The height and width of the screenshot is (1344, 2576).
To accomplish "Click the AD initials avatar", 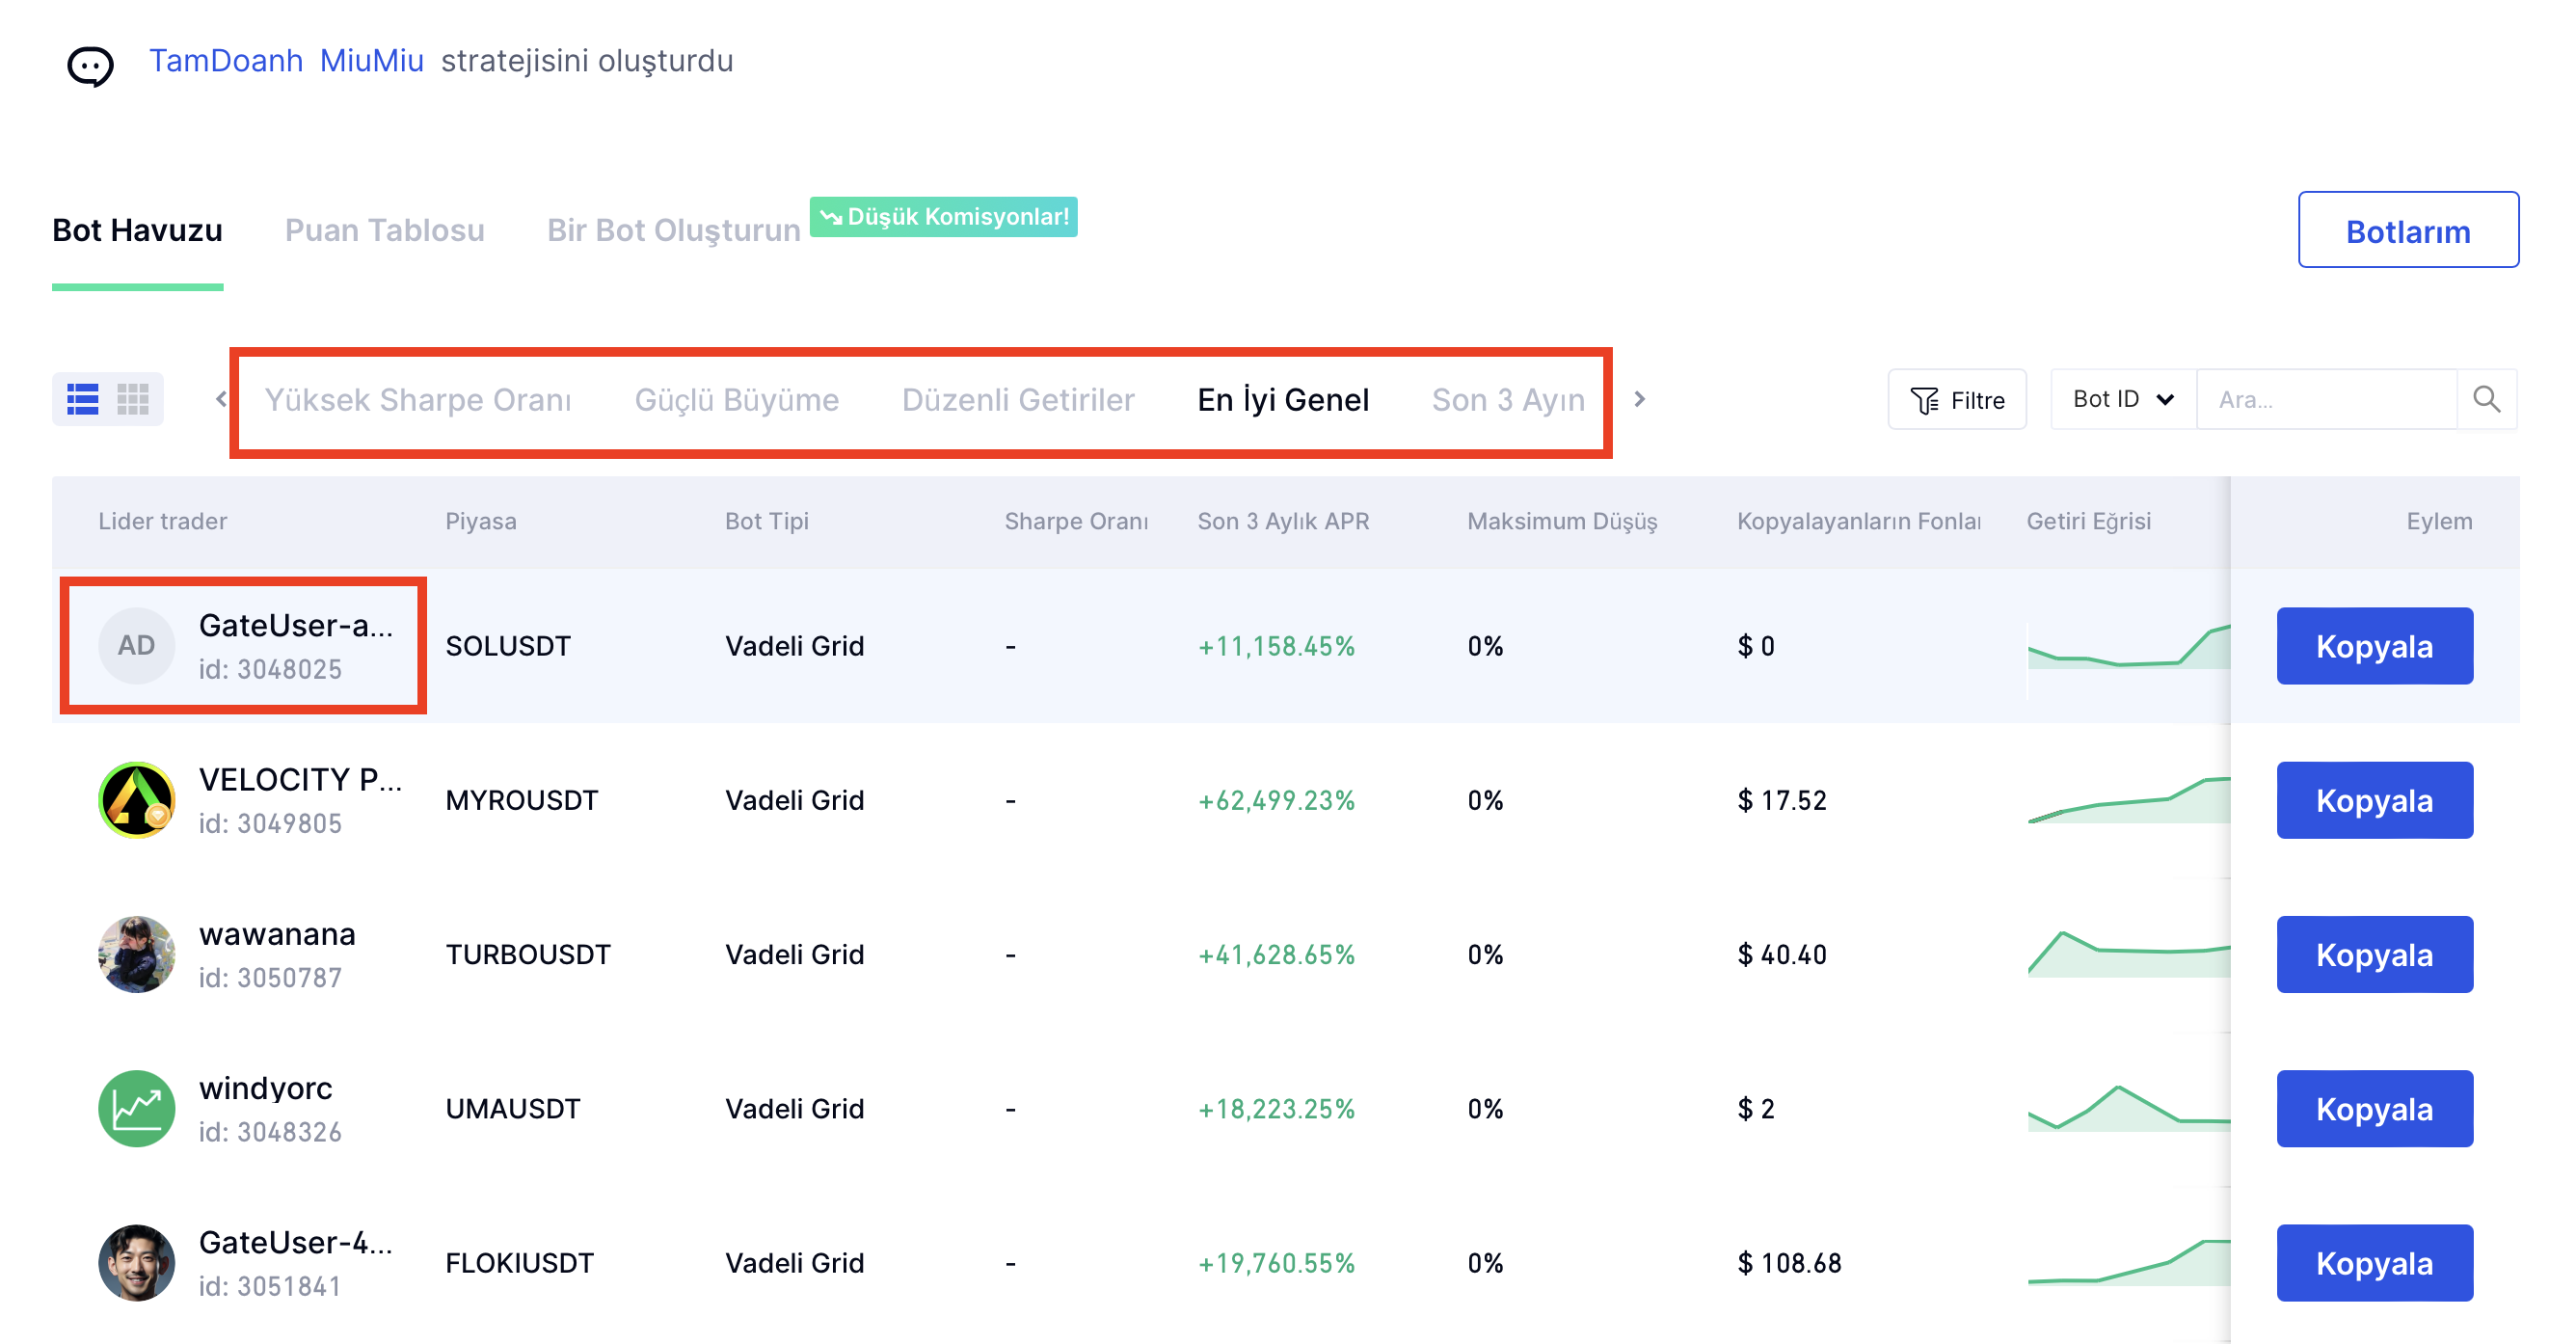I will (x=136, y=646).
